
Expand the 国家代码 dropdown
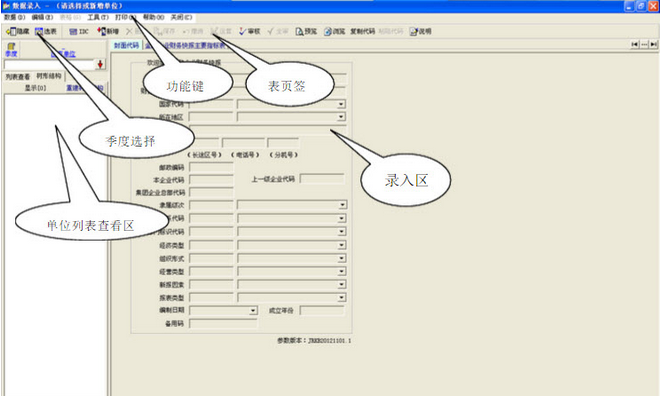coord(341,104)
